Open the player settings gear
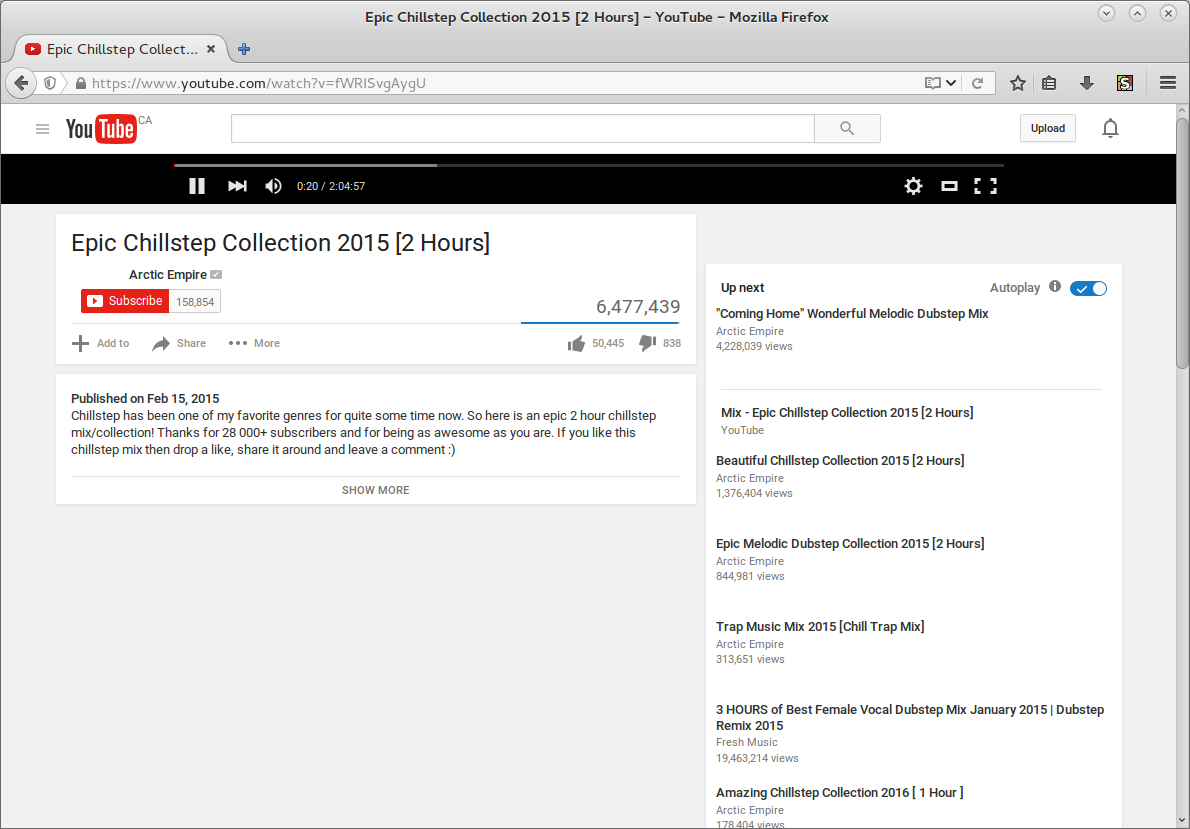This screenshot has width=1190, height=829. click(x=912, y=185)
